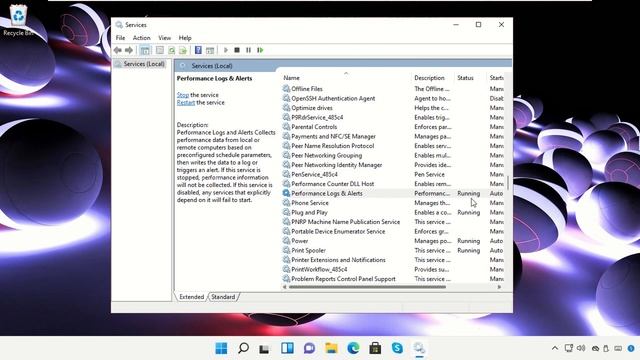This screenshot has height=360, width=640.
Task: Open Microsoft Store from the taskbar
Action: click(x=375, y=348)
